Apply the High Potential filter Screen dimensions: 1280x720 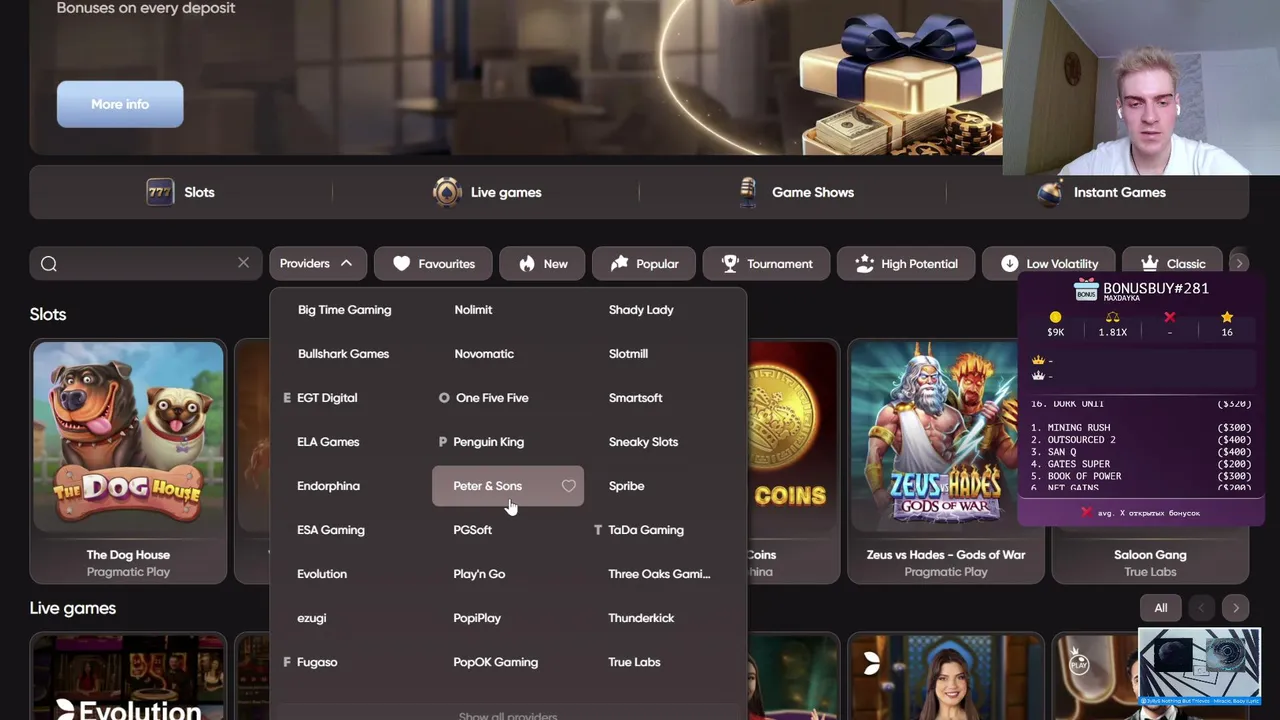[x=906, y=264]
